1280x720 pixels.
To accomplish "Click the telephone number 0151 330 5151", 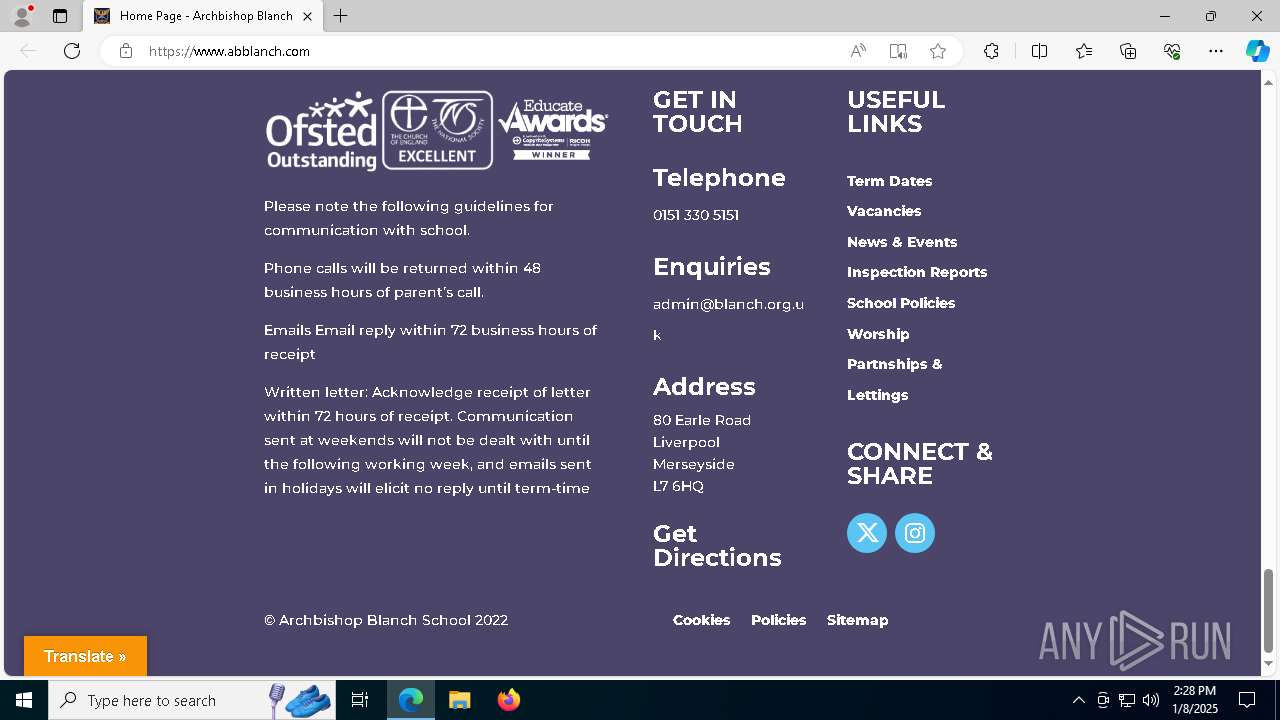I will 696,215.
